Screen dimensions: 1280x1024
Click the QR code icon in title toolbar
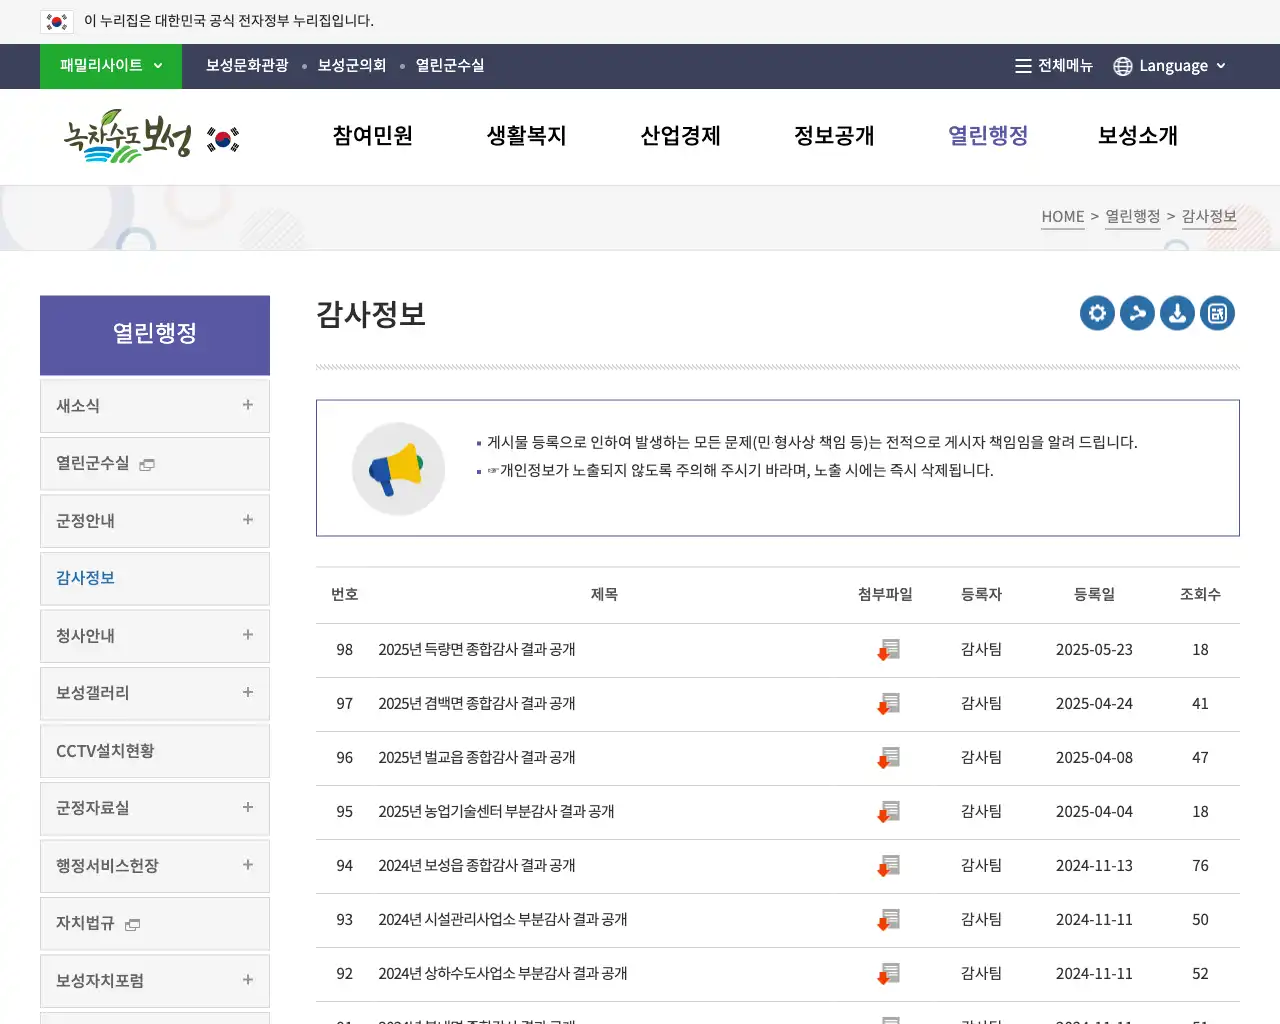pyautogui.click(x=1217, y=313)
